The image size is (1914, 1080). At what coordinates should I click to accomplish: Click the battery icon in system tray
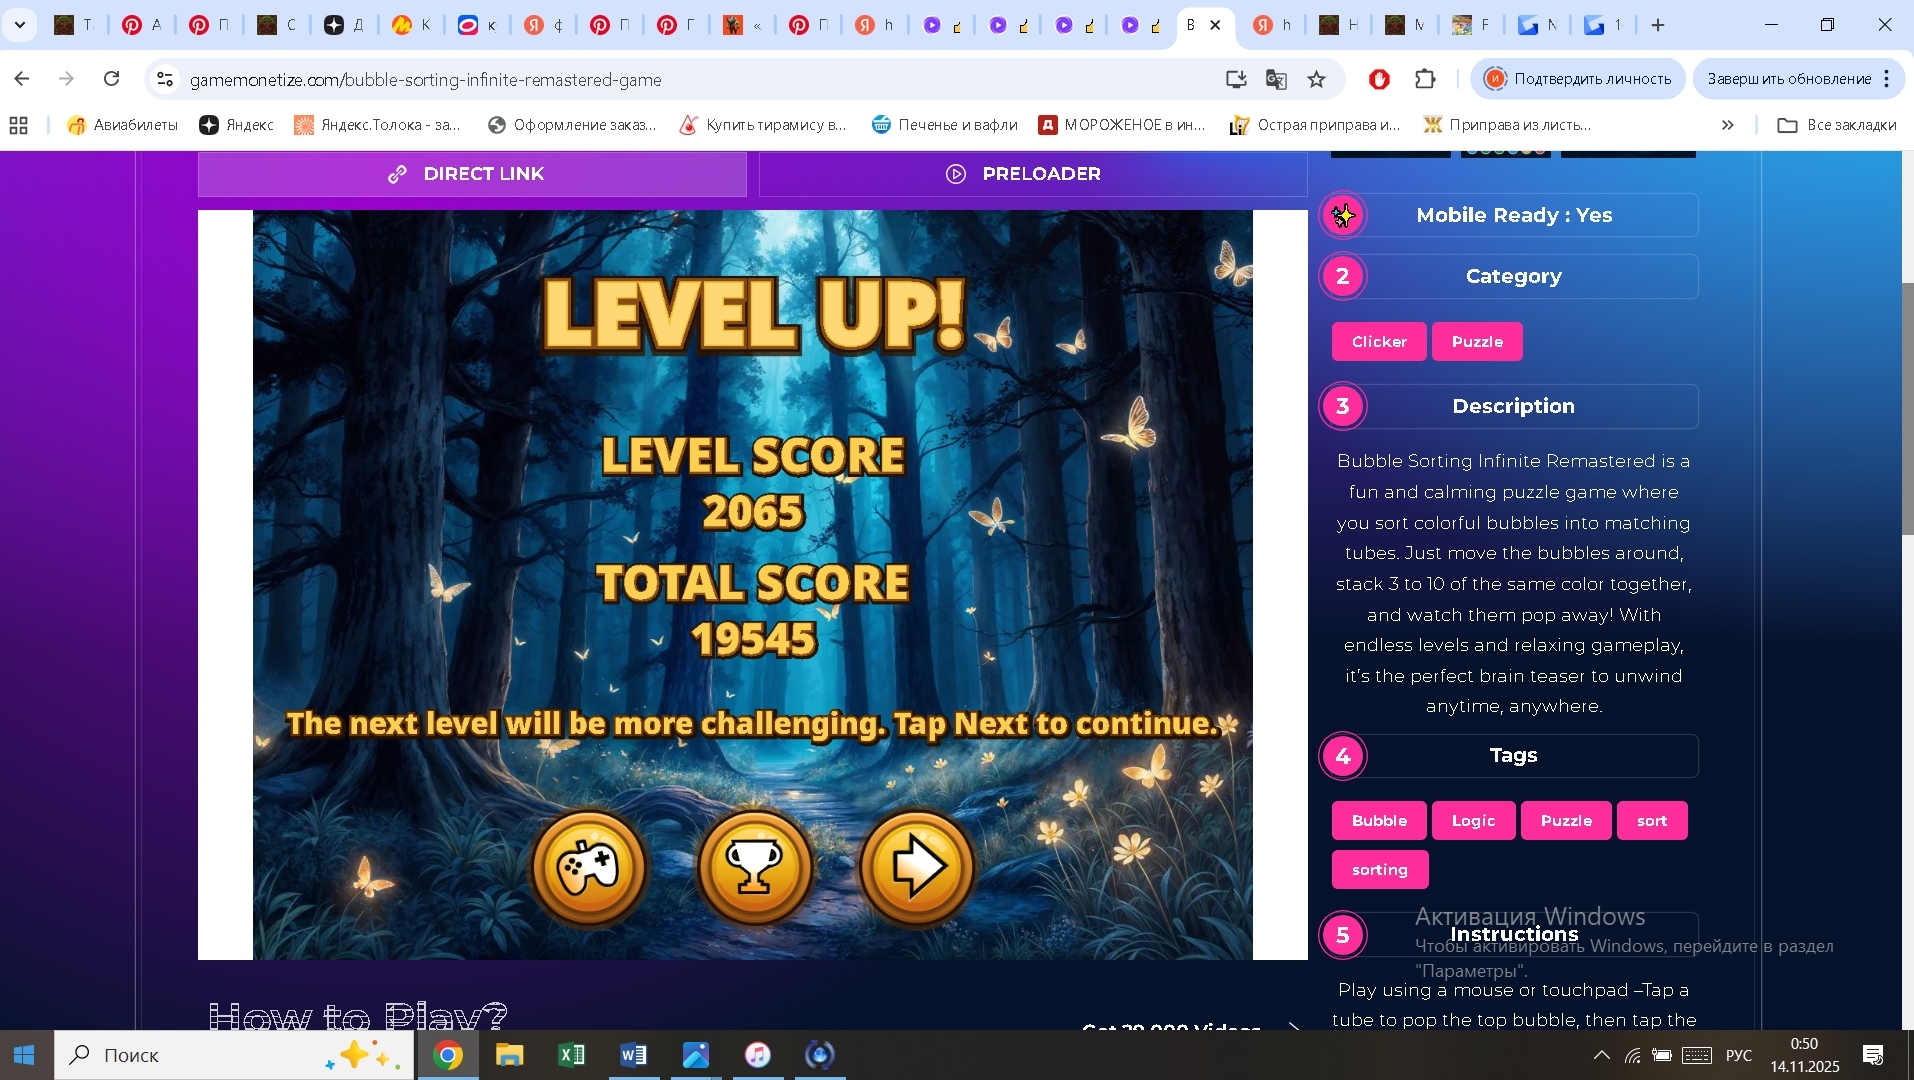(1662, 1055)
